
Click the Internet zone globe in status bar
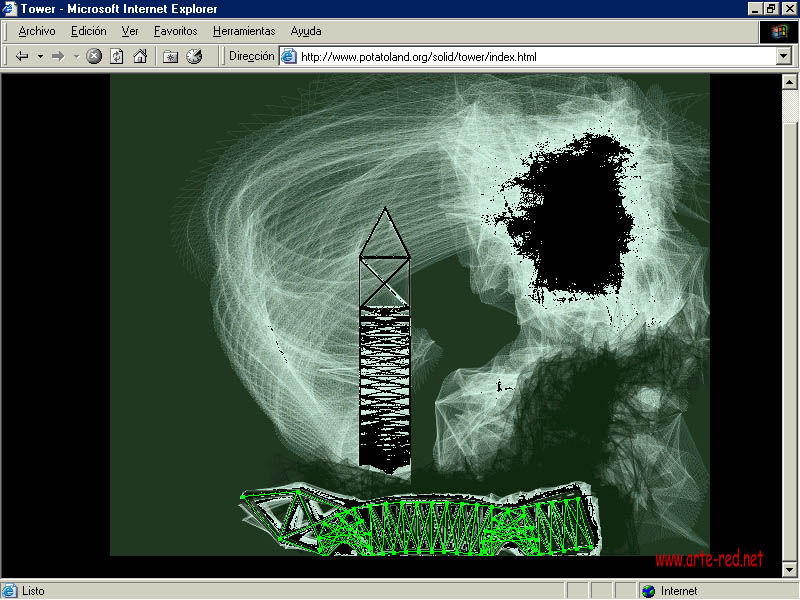648,591
